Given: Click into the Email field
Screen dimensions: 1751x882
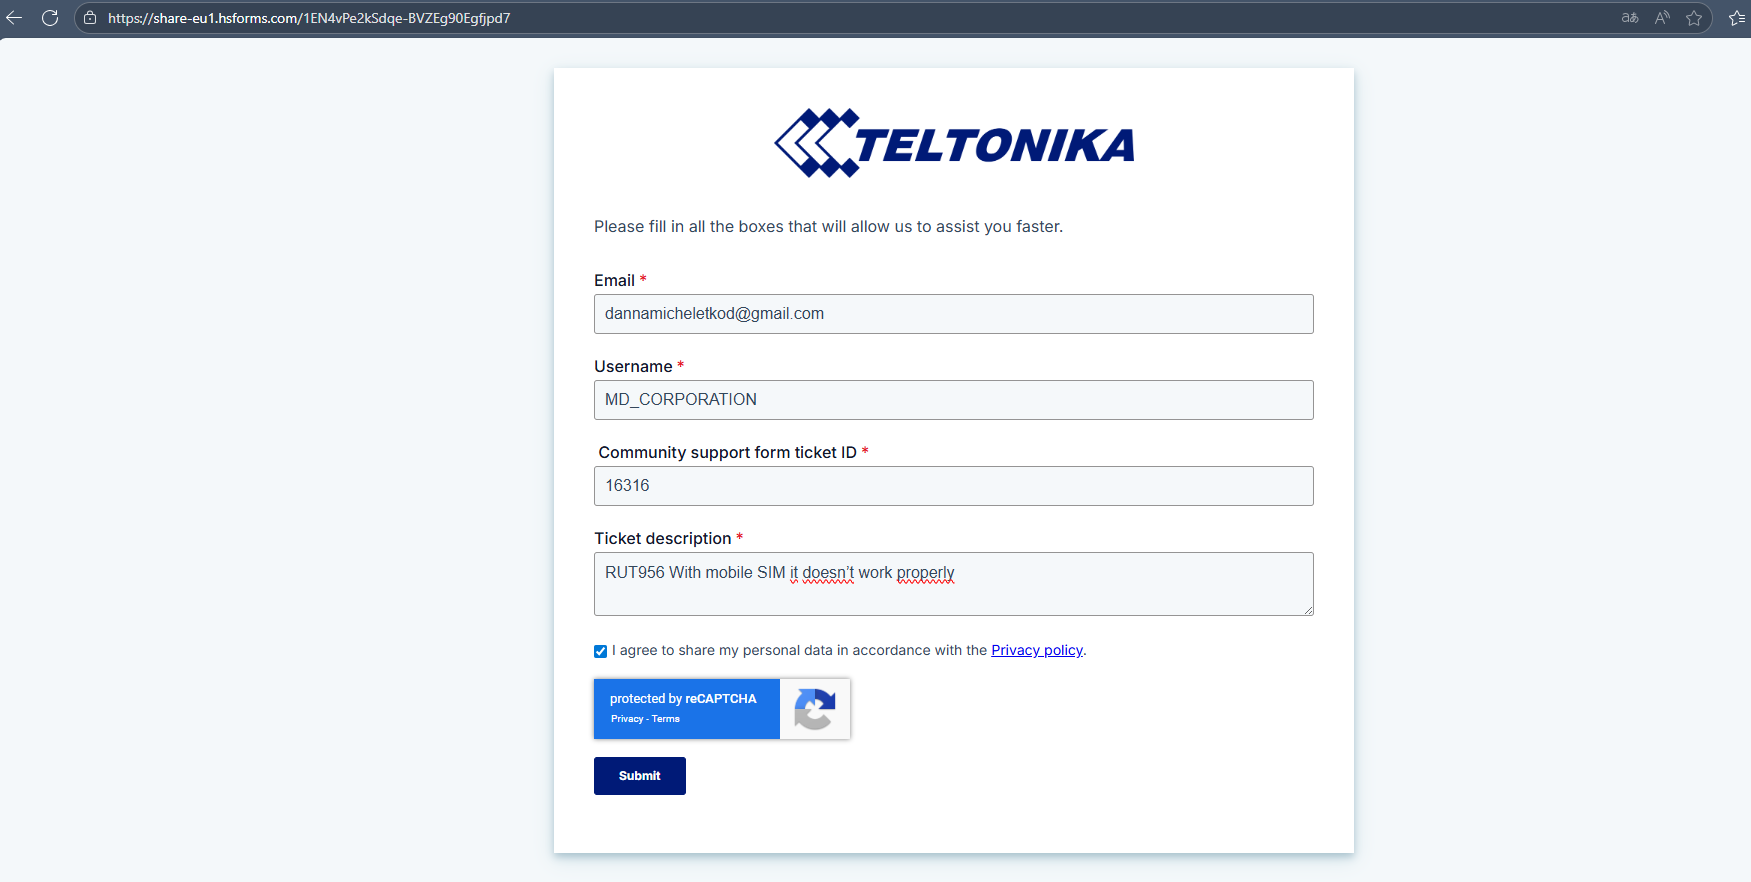Looking at the screenshot, I should tap(953, 314).
